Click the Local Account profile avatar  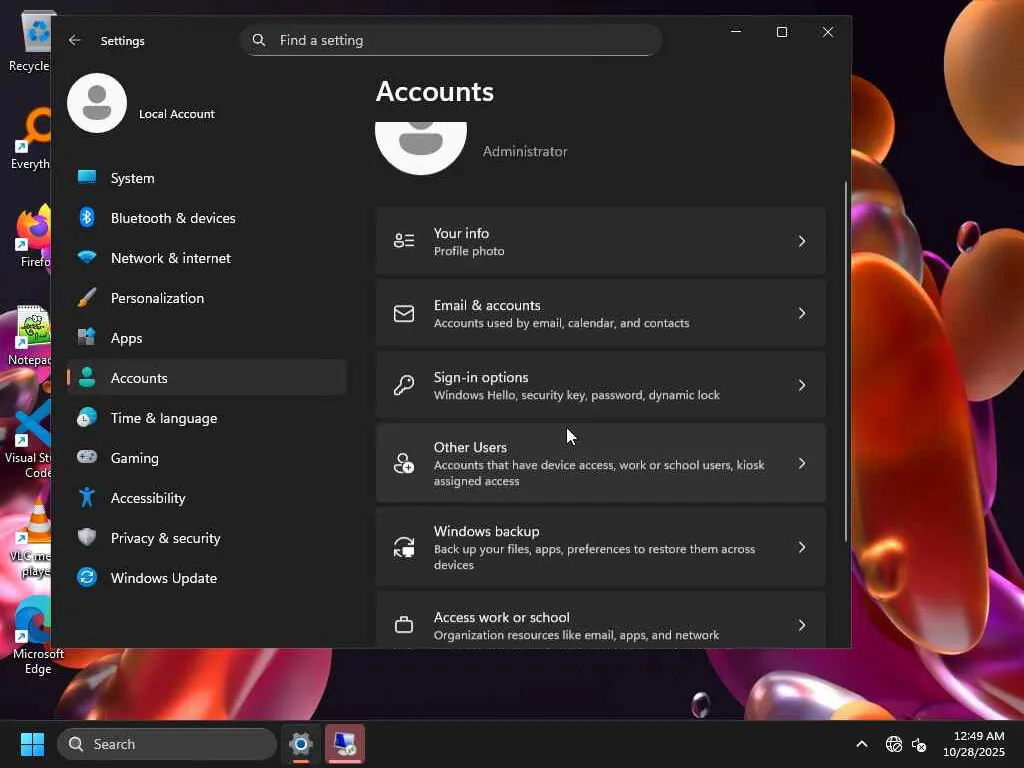pos(97,103)
